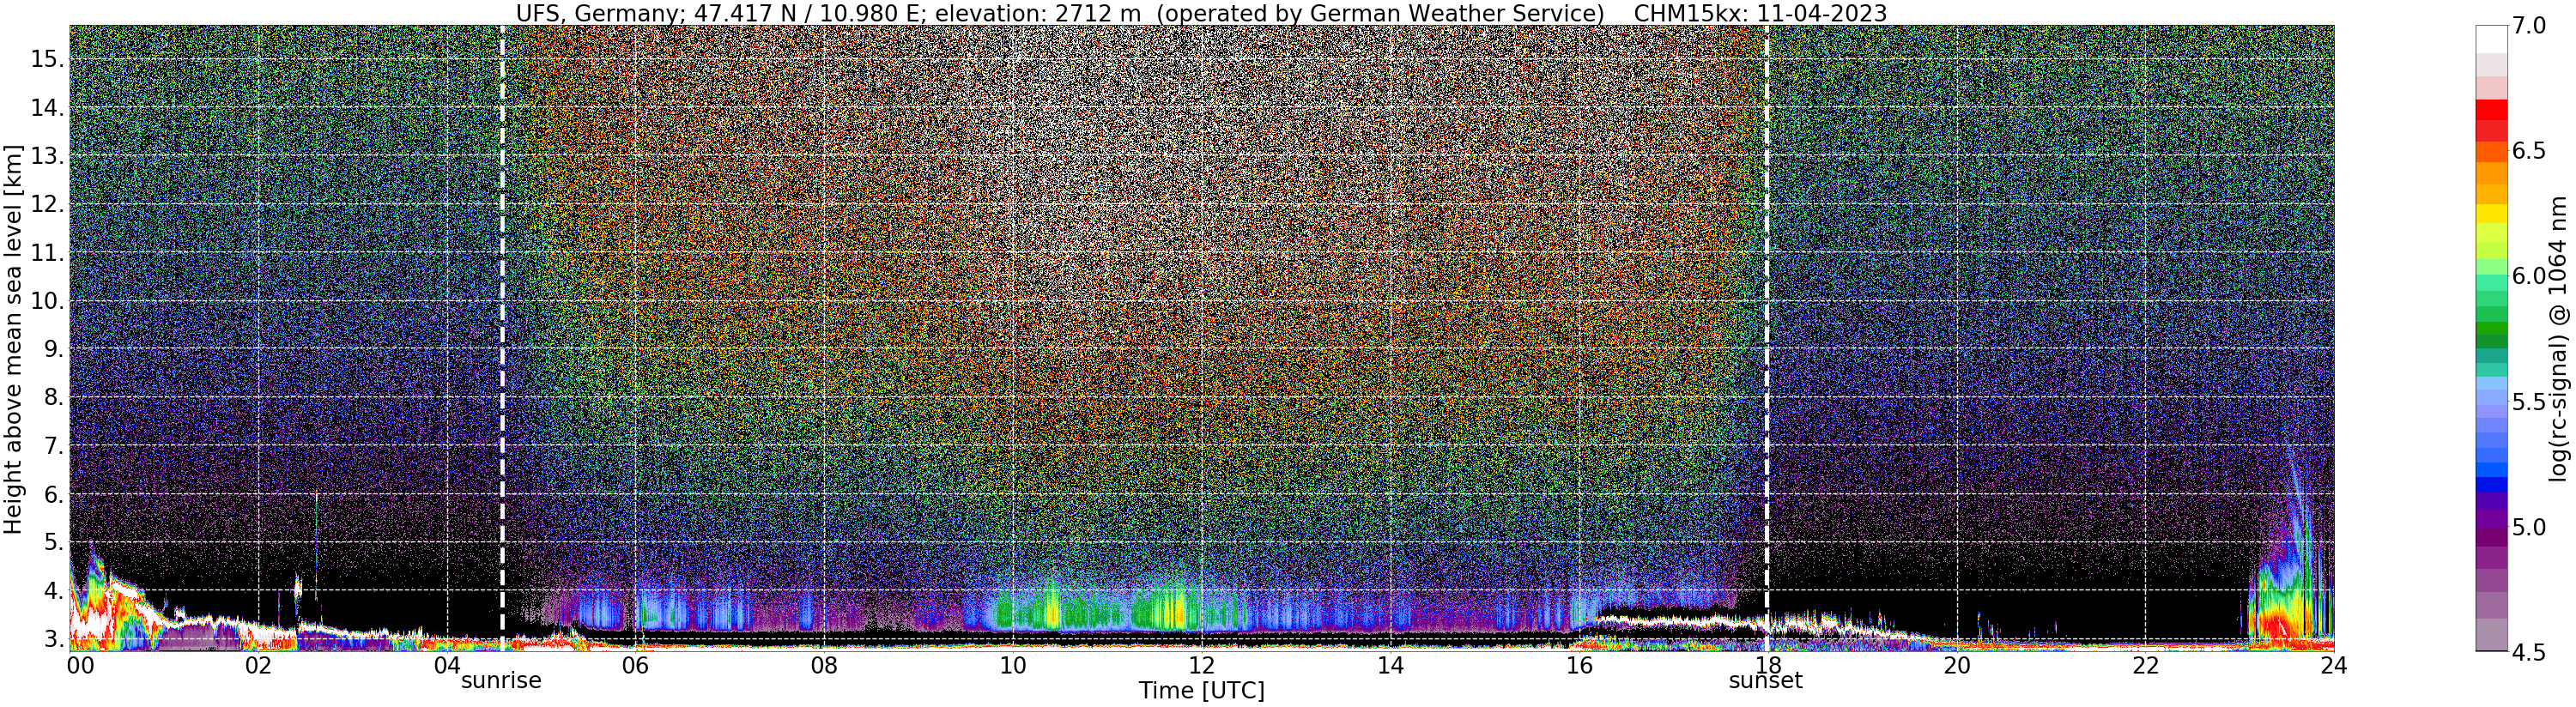The image size is (2576, 707).
Task: Click the '20' tick on the time axis
Action: pos(1956,665)
